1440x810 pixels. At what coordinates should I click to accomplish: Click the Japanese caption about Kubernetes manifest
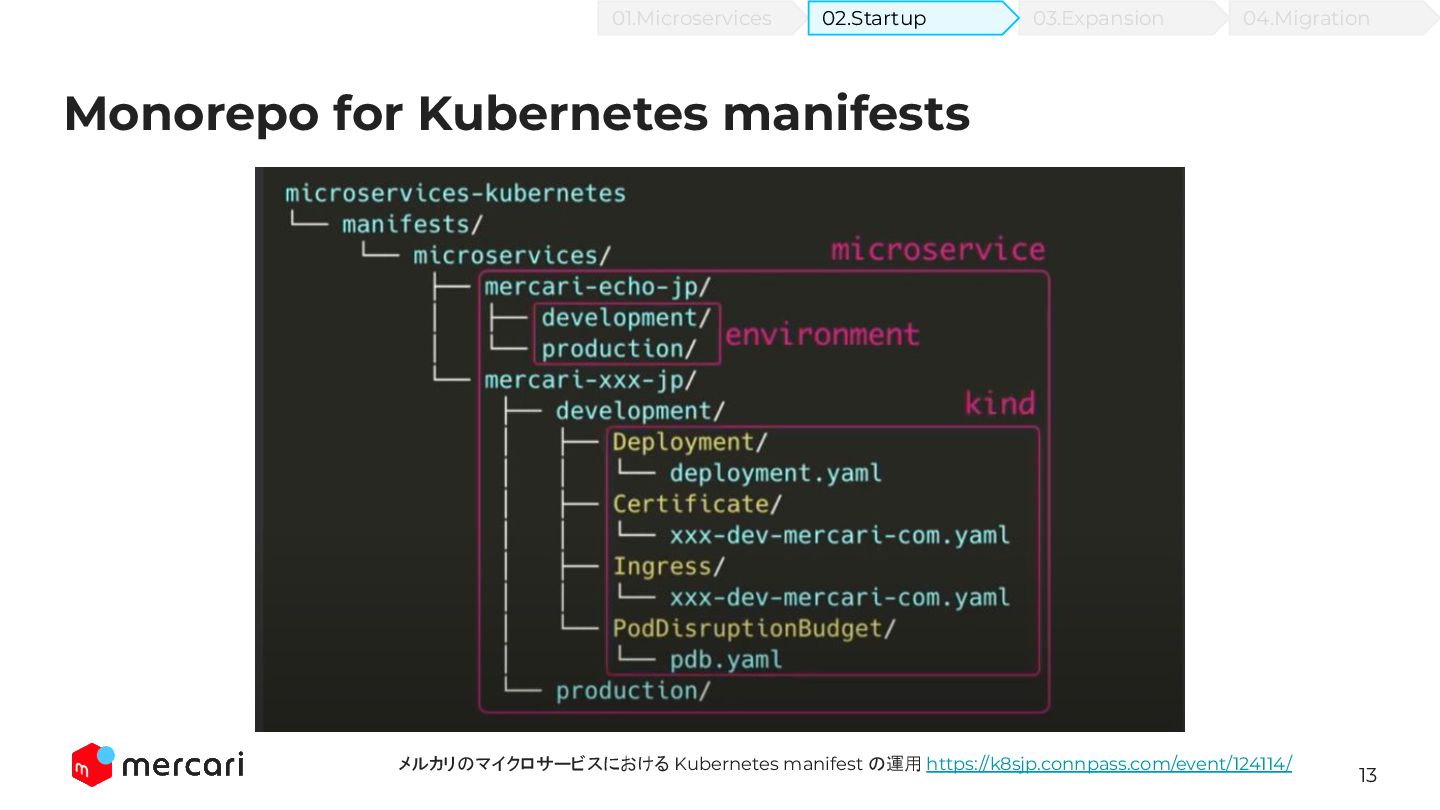pos(660,764)
